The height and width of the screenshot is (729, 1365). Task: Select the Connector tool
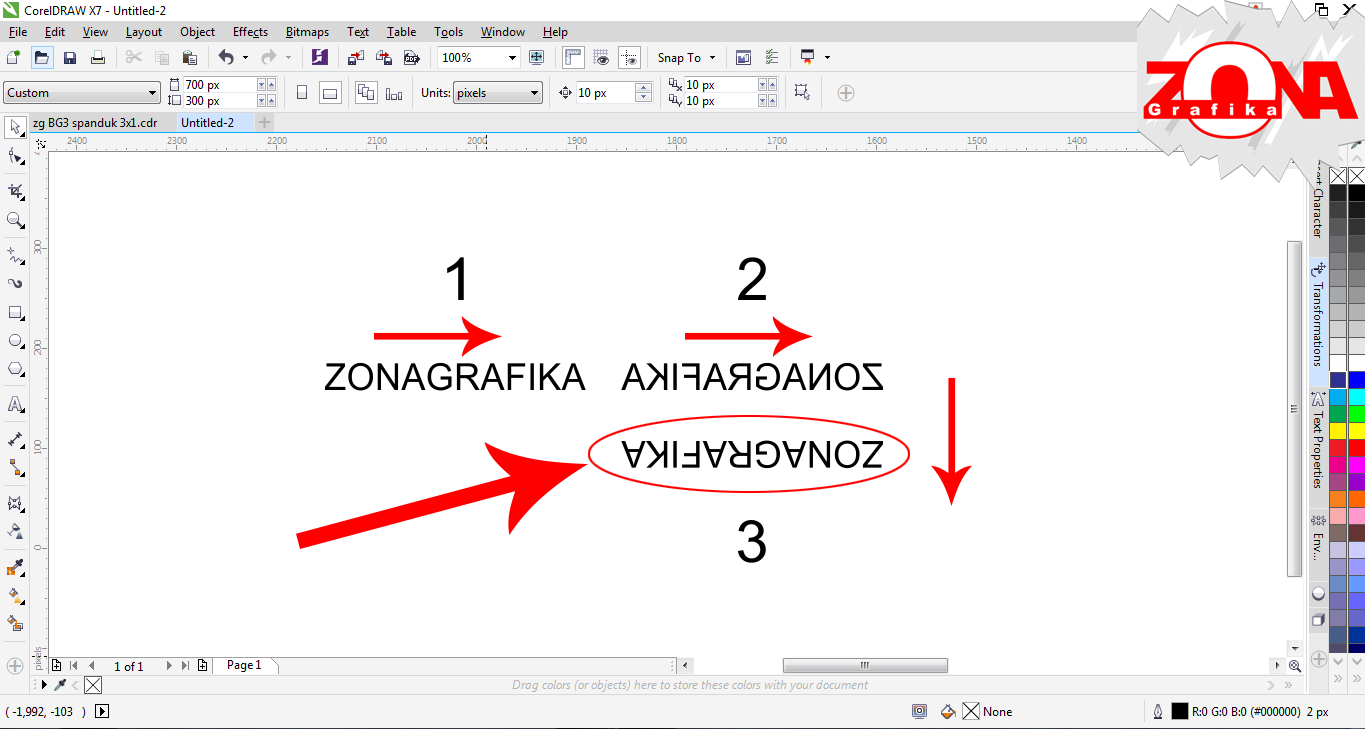[15, 467]
